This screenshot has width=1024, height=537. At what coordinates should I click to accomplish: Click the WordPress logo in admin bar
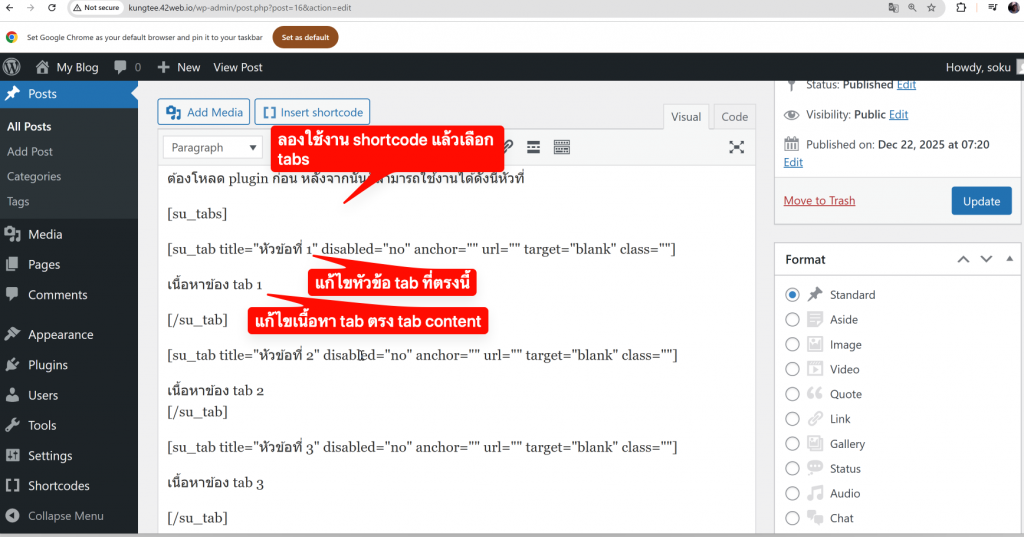tap(12, 67)
